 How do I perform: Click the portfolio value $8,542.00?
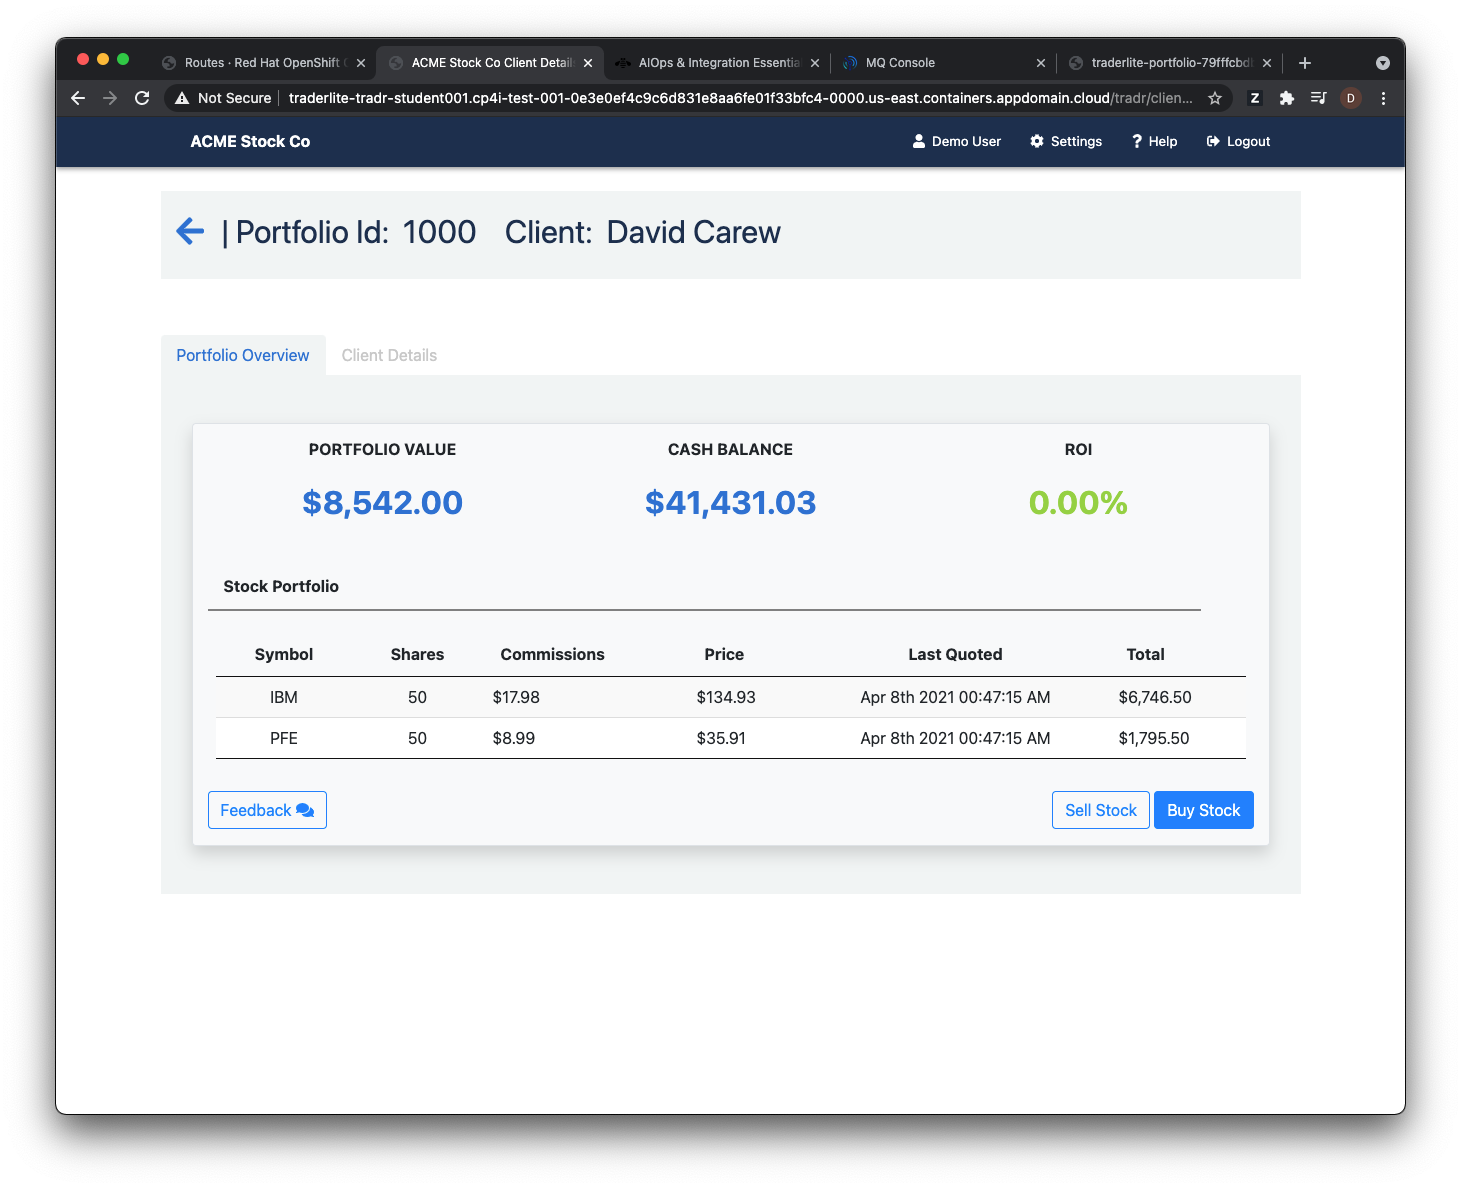[383, 503]
